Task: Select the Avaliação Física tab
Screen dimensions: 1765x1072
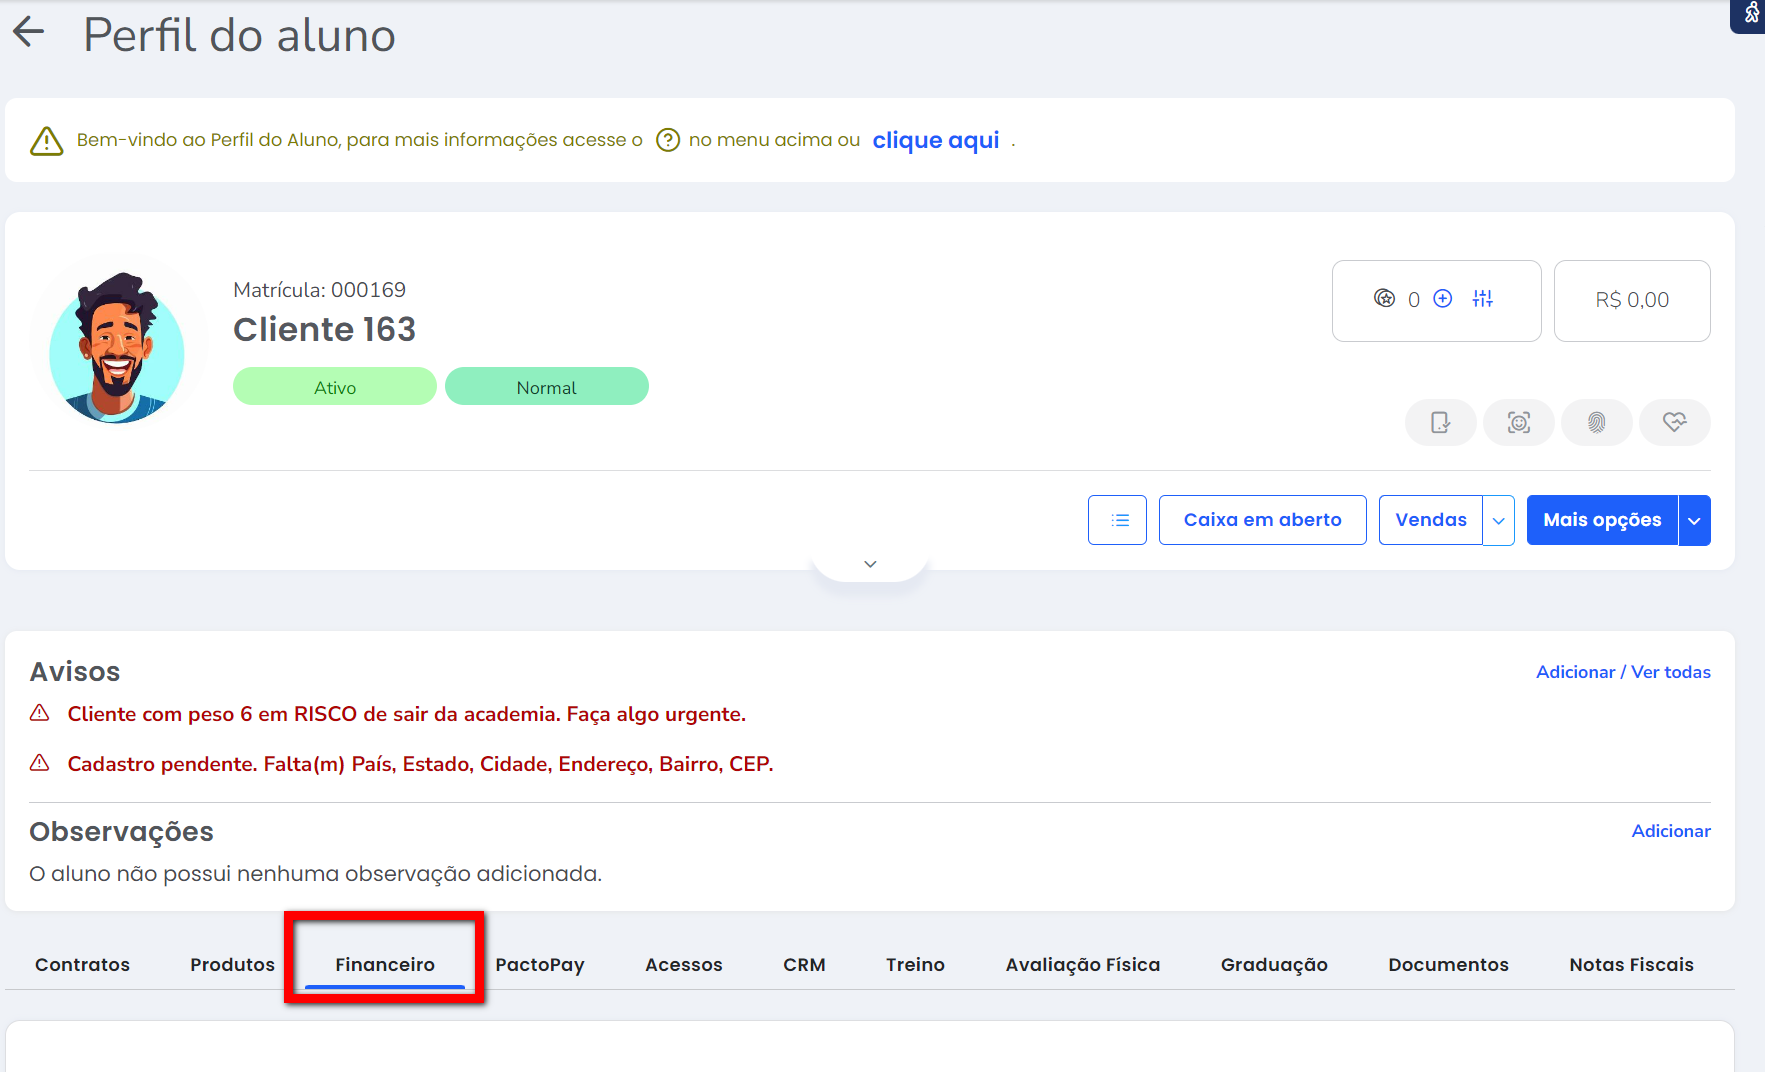Action: (x=1082, y=965)
